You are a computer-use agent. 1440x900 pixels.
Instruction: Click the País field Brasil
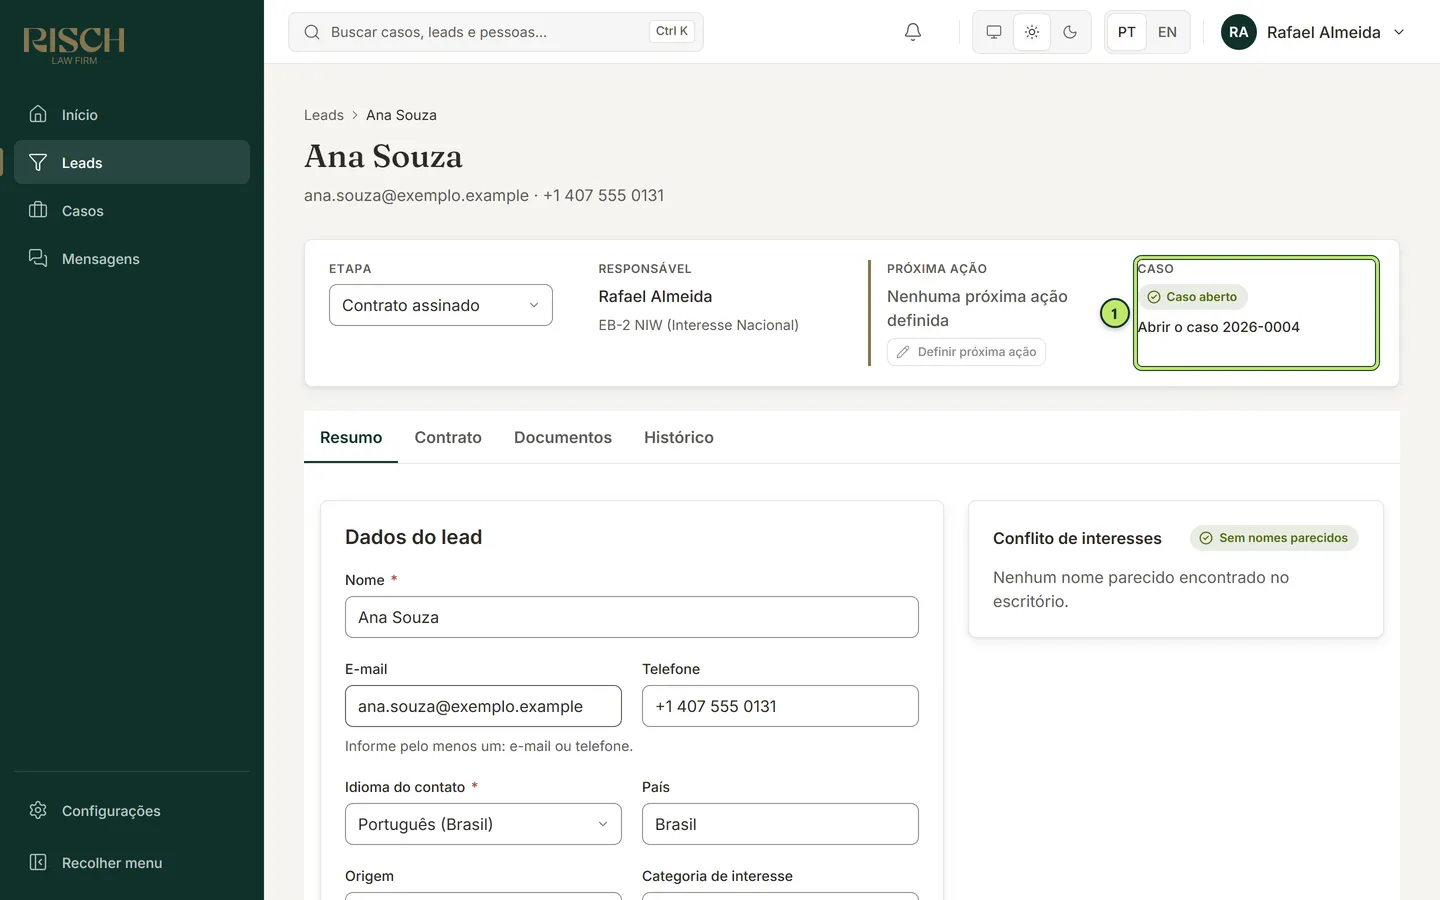click(x=780, y=824)
